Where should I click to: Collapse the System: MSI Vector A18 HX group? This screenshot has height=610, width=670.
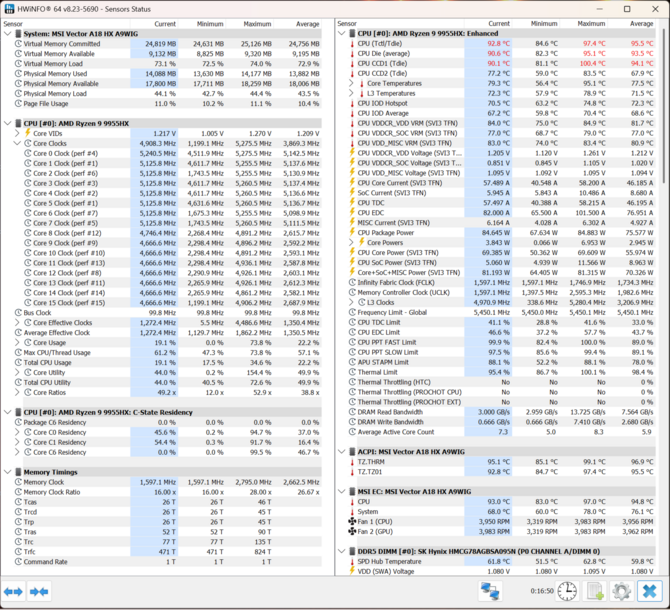[7, 33]
